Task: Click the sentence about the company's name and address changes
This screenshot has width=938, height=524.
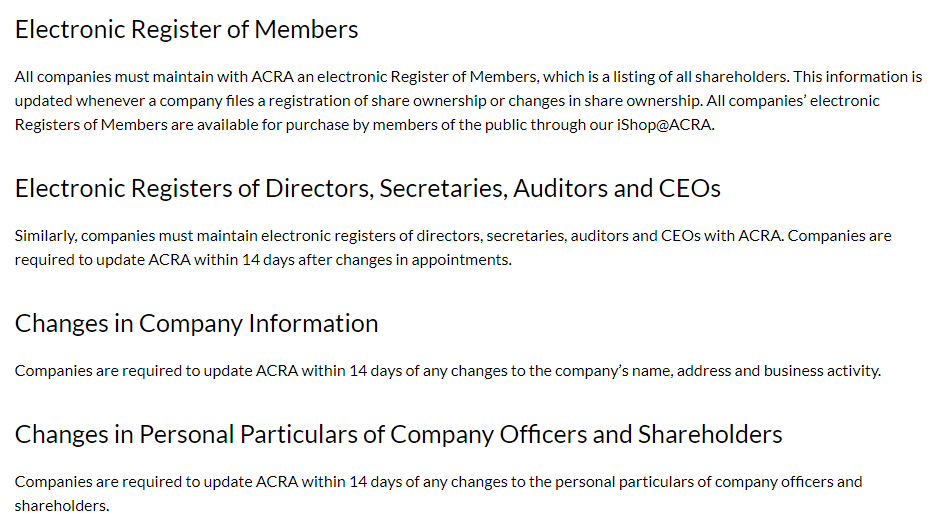Action: pos(447,371)
